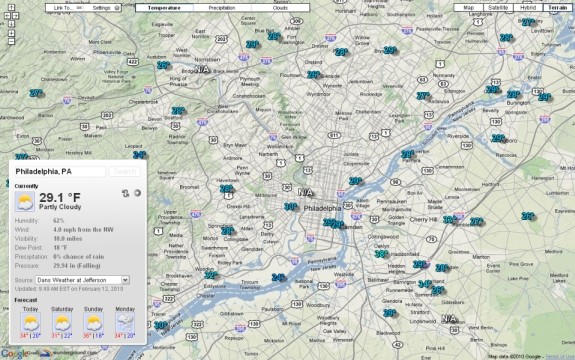Click the refresh icon in weather panel
575x360 pixels.
[125, 193]
